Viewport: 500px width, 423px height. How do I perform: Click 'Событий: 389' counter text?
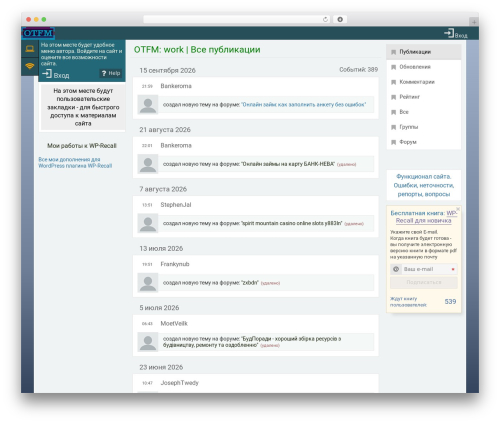point(359,69)
